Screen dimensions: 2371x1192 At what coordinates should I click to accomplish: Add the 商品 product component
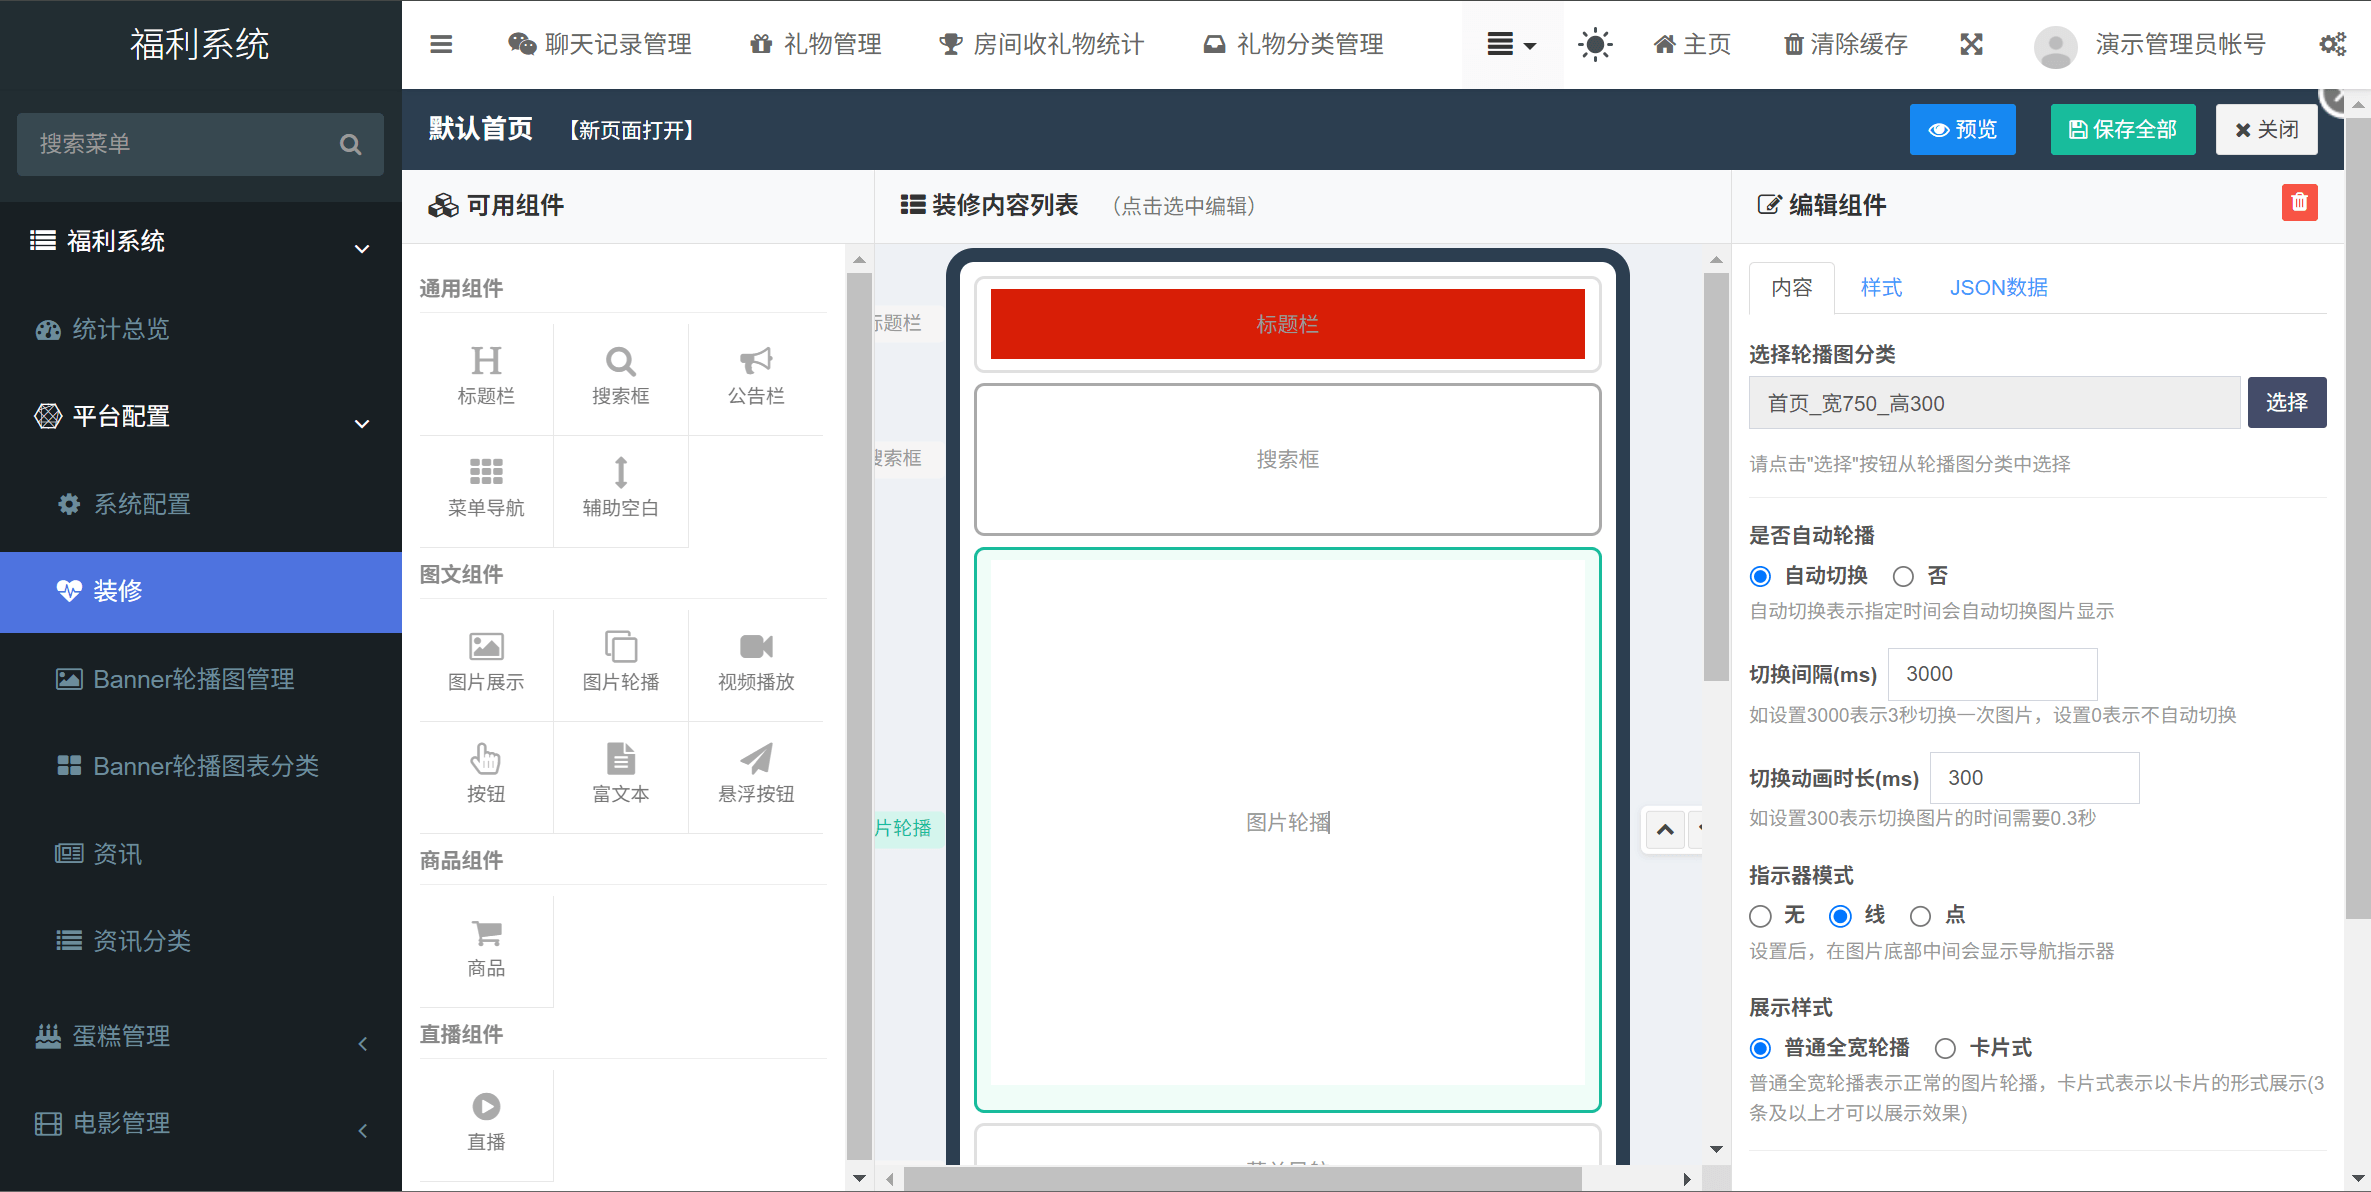(x=486, y=949)
